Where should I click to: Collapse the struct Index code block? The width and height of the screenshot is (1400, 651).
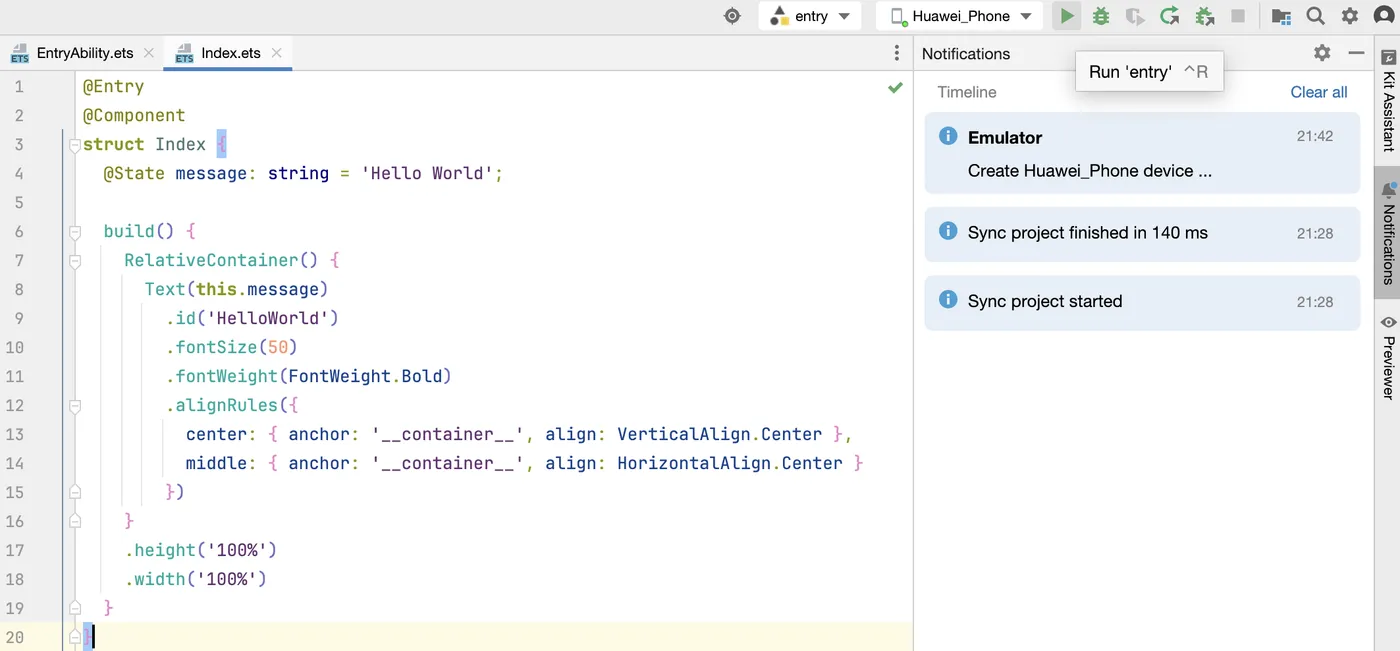75,145
